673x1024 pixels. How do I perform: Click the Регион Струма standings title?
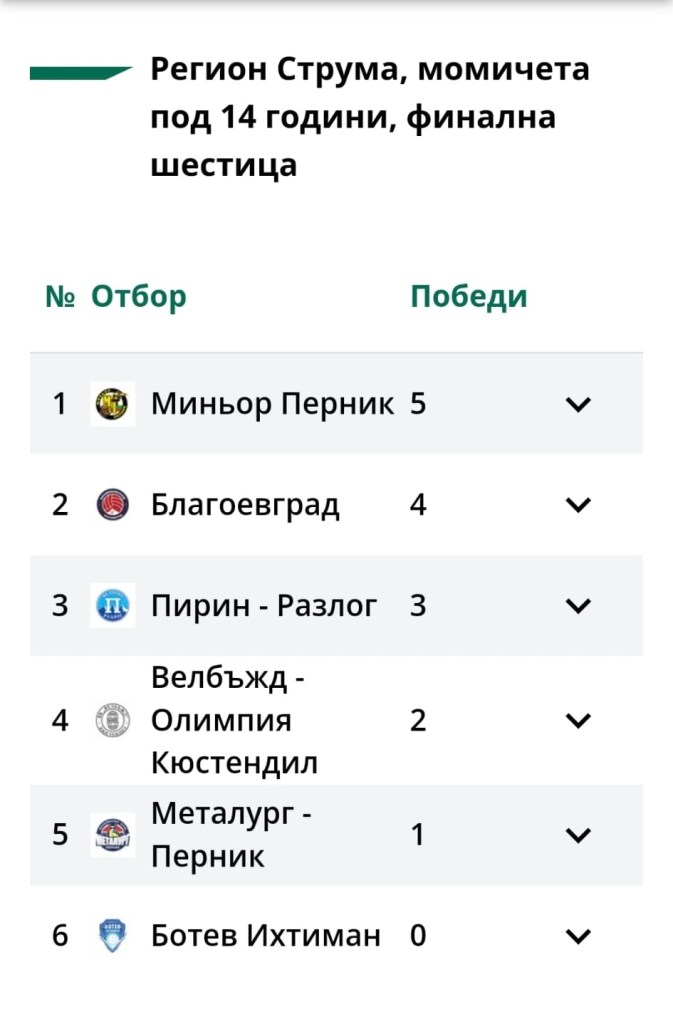[x=370, y=117]
